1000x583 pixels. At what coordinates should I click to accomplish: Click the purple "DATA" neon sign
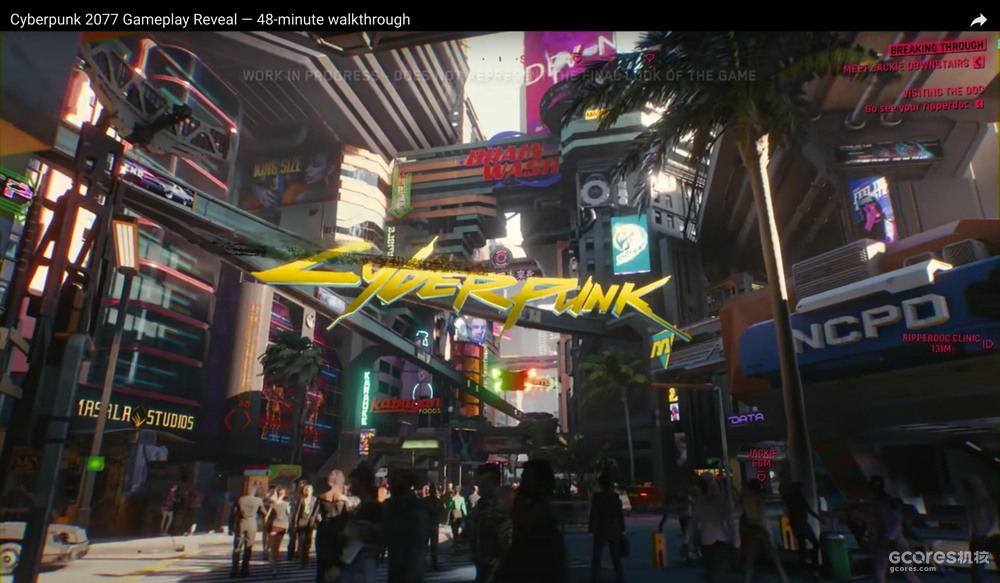[746, 418]
